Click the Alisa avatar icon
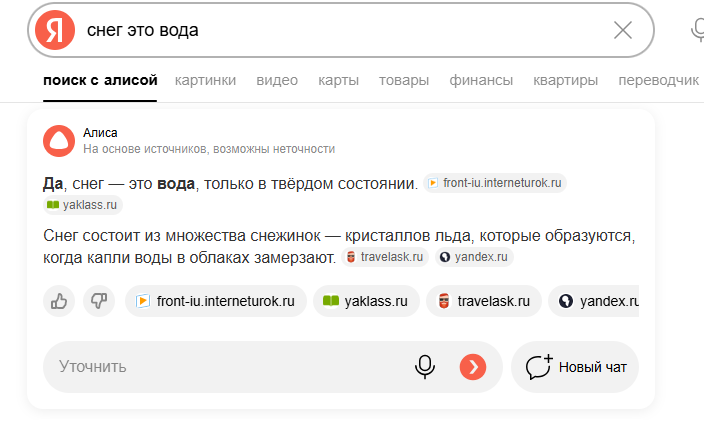704x433 pixels. pos(59,141)
